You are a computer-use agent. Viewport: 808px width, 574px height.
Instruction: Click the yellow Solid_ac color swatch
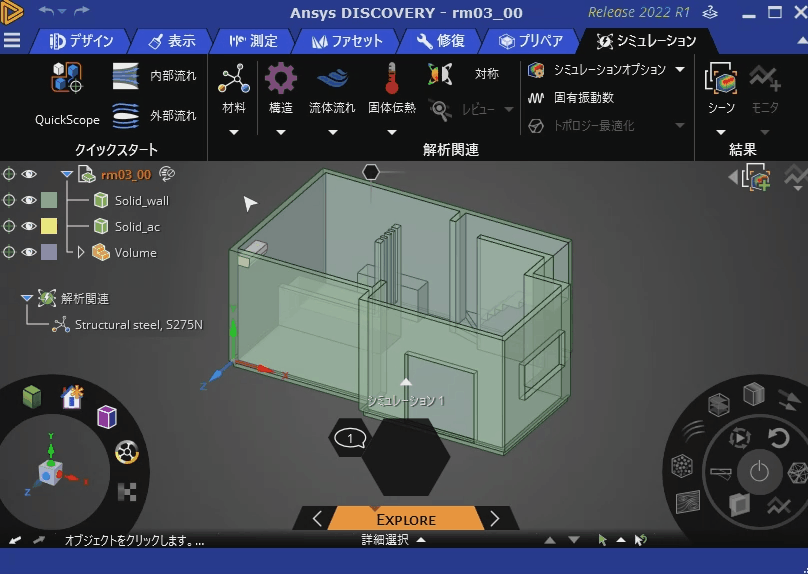point(49,226)
